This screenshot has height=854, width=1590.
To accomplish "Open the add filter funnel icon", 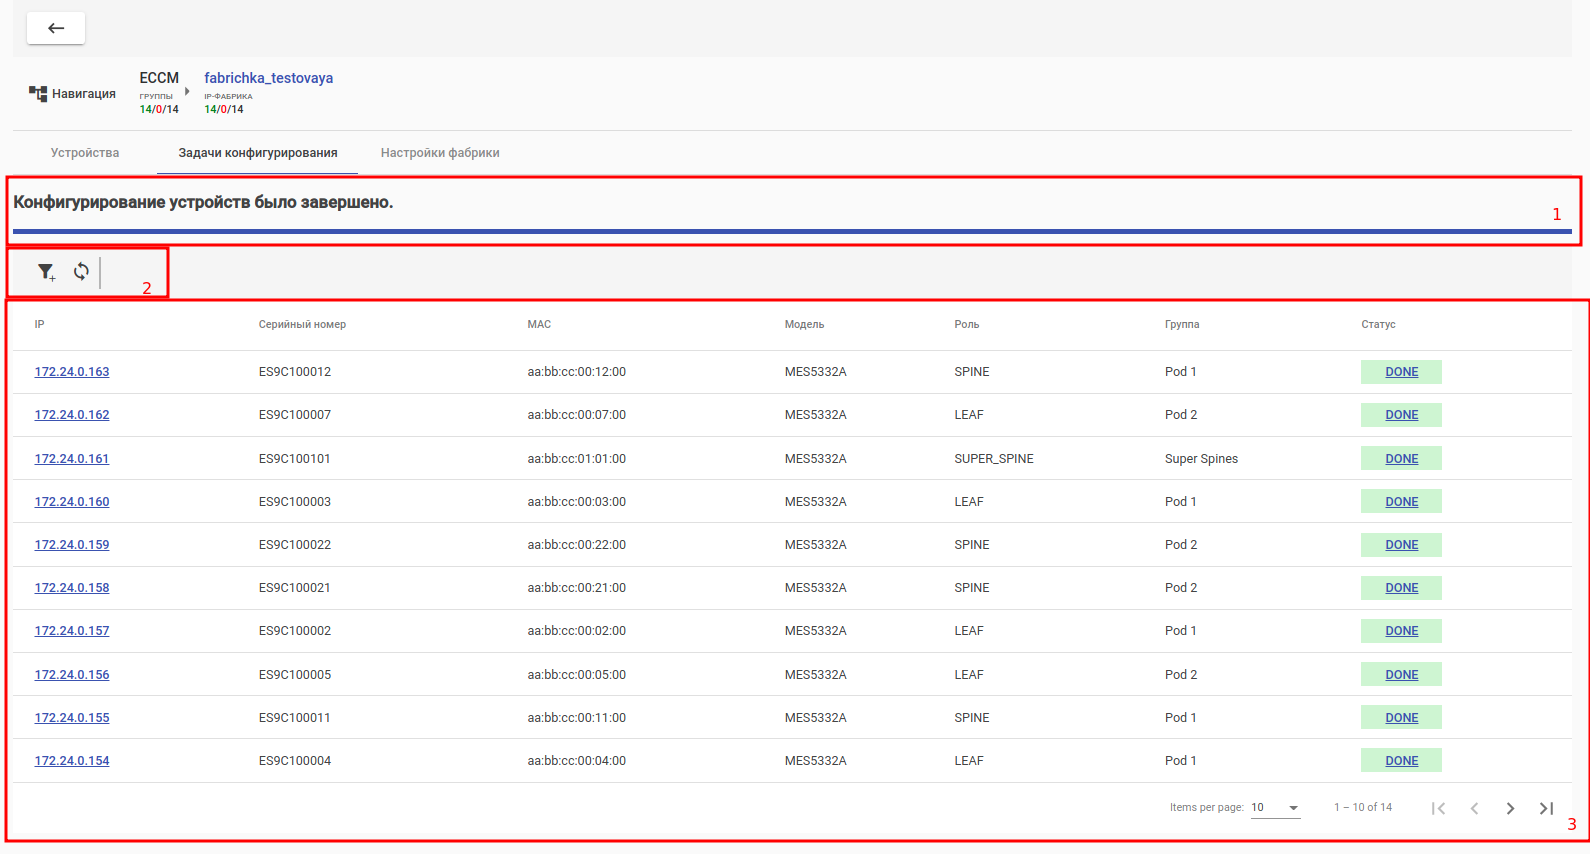I will 46,272.
